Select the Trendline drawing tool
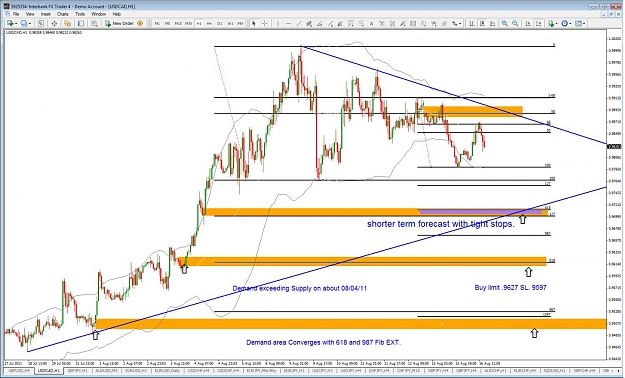625x378 pixels. [x=299, y=24]
